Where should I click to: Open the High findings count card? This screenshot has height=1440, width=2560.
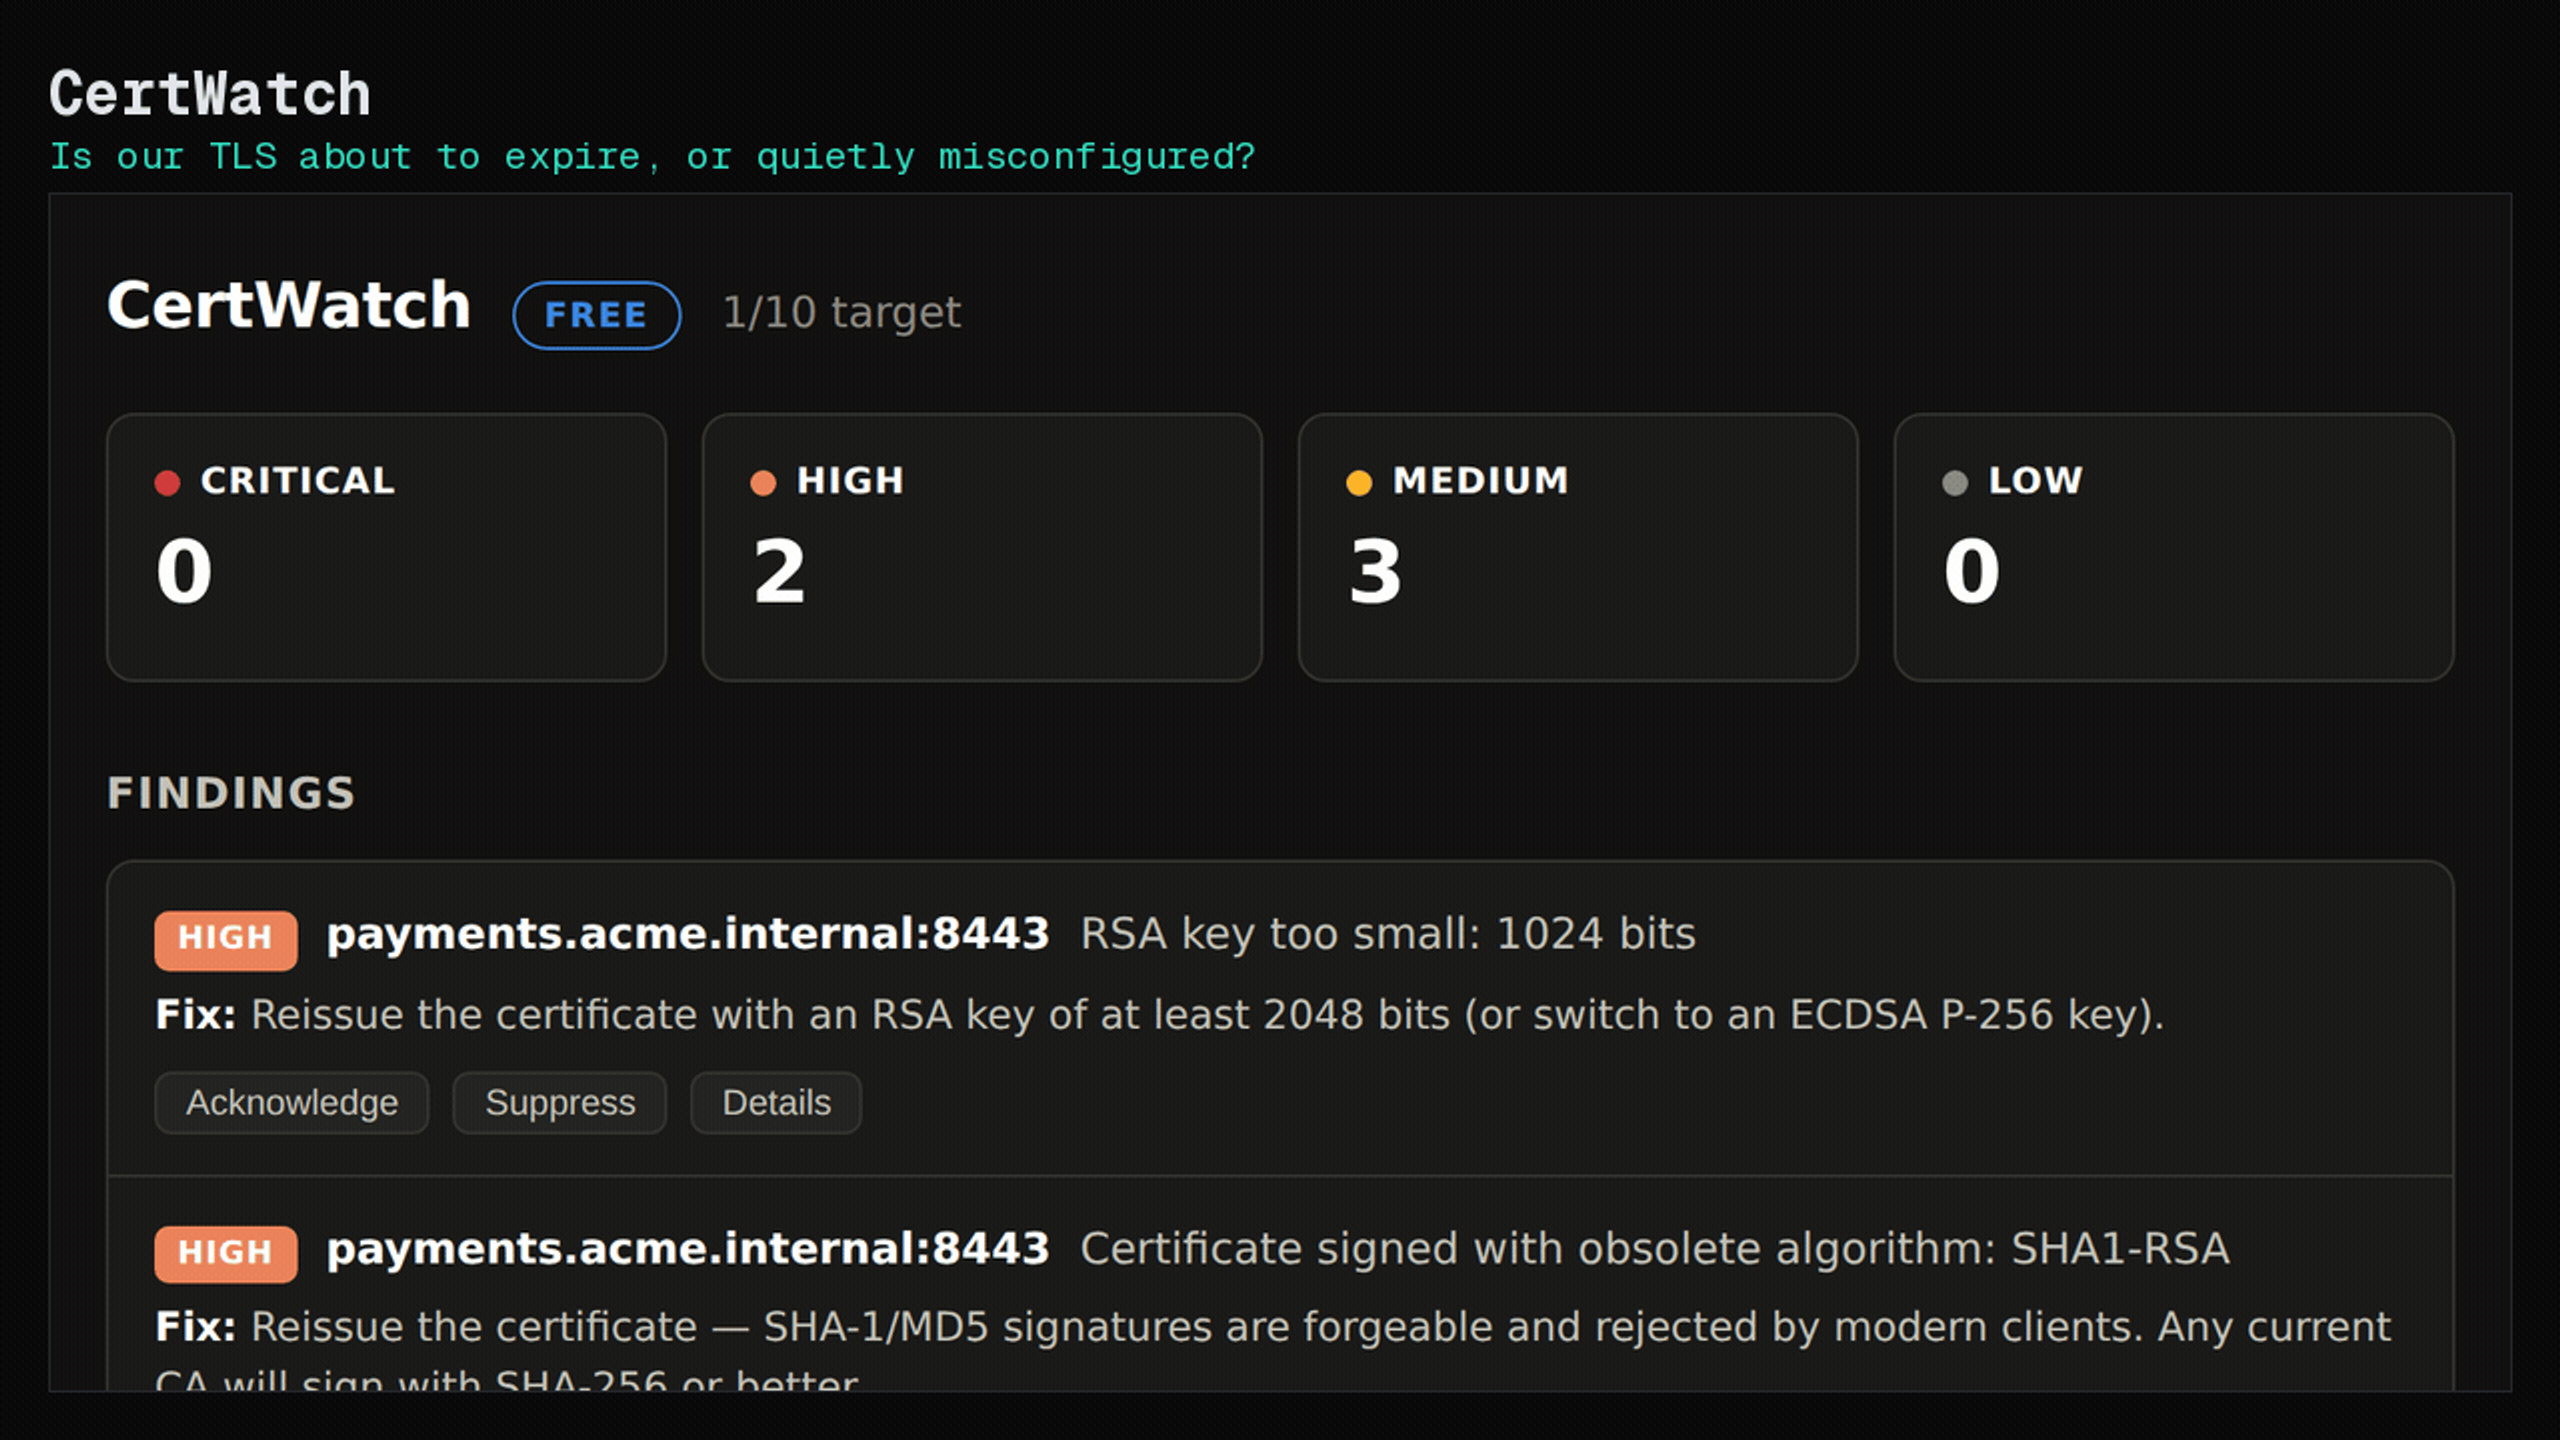982,547
